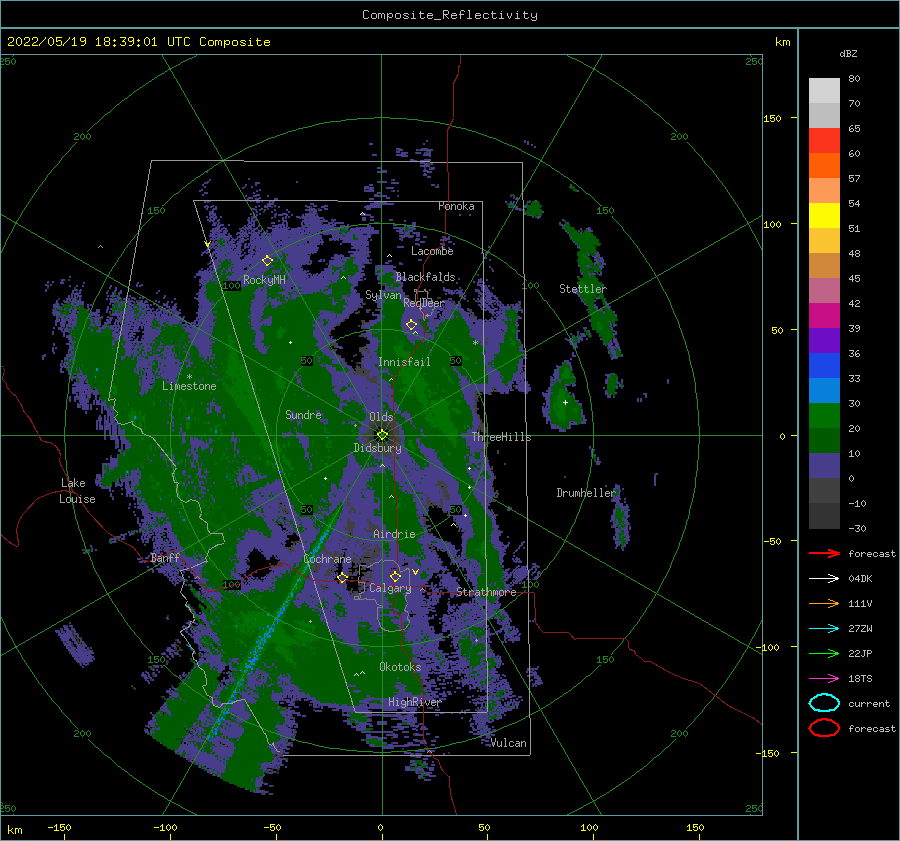Click the Sylvan label
Screen dimensions: 900x841
point(383,295)
